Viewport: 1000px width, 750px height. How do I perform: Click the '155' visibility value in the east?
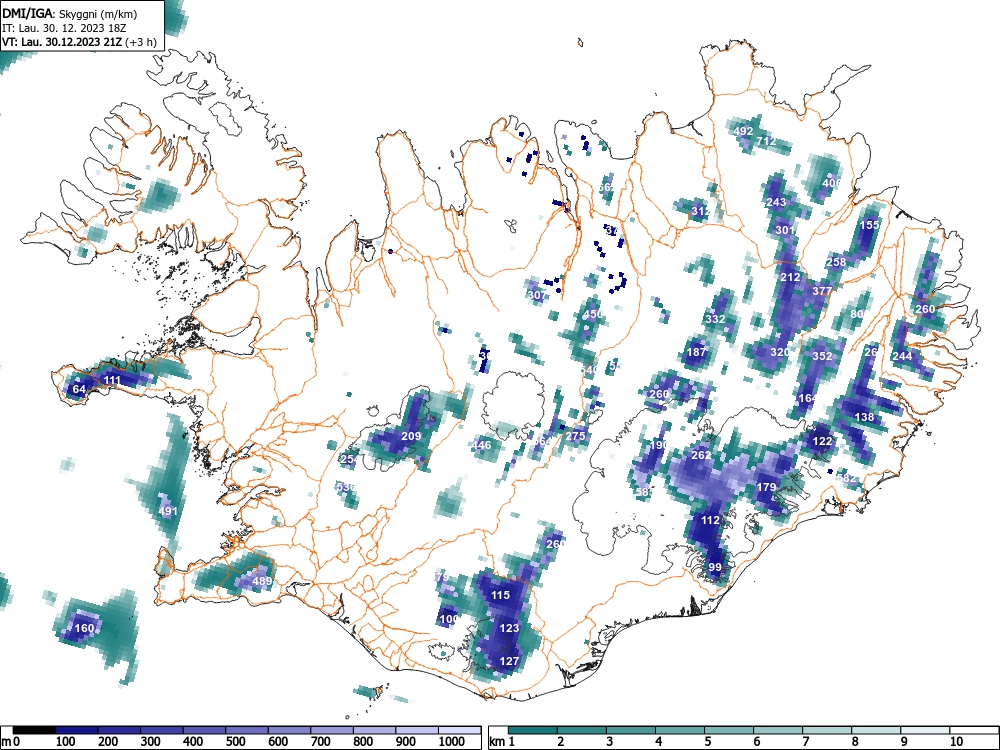[870, 225]
